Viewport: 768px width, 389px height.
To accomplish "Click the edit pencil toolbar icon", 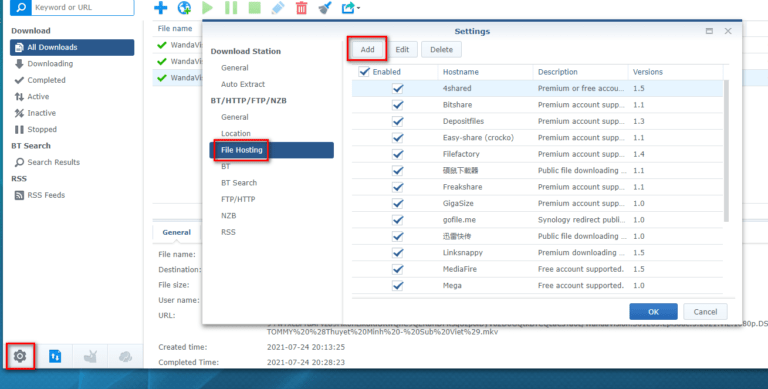I will tap(278, 7).
